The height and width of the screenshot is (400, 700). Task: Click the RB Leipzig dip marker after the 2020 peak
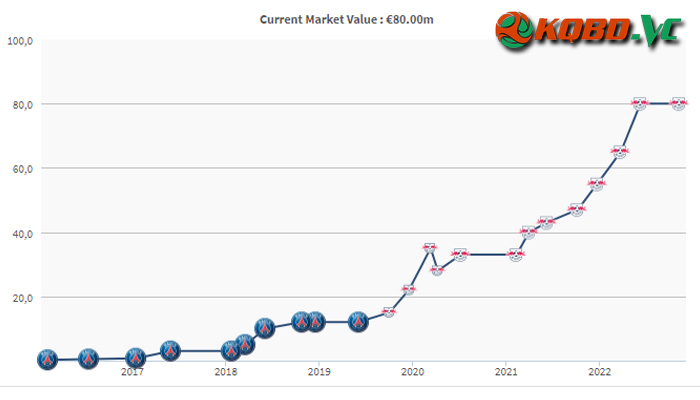[x=437, y=270]
